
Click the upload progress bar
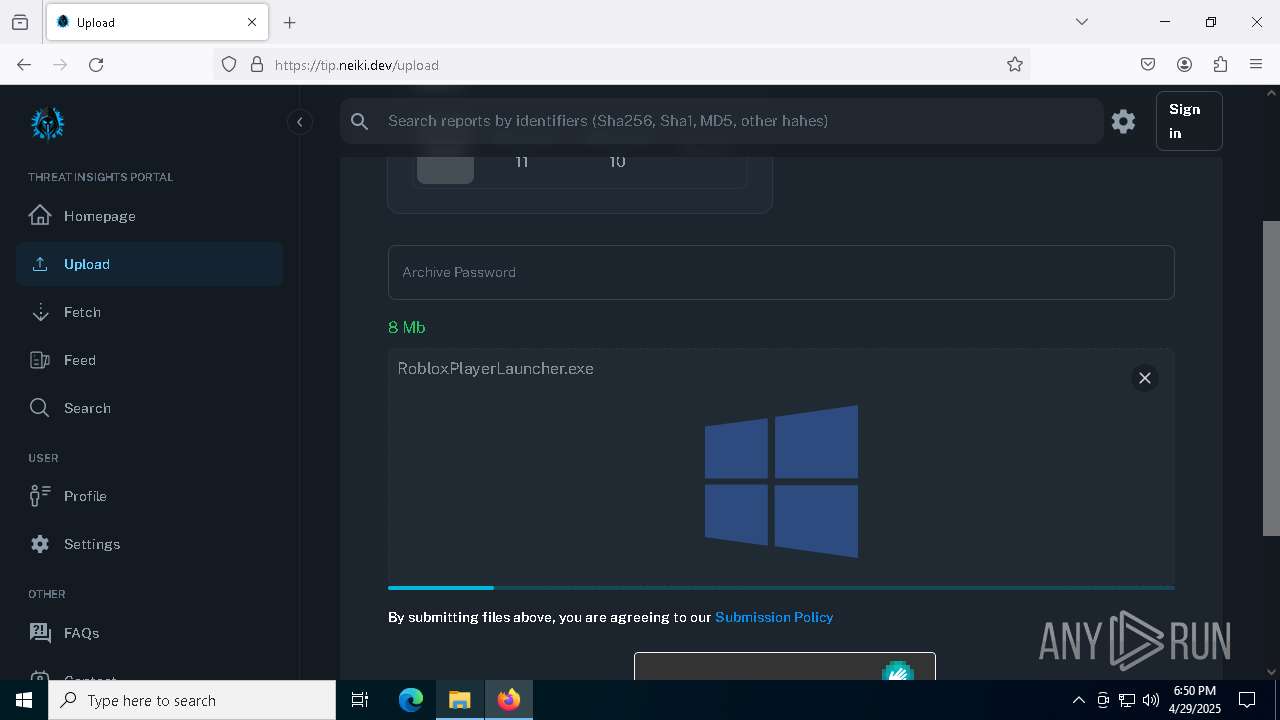[781, 588]
